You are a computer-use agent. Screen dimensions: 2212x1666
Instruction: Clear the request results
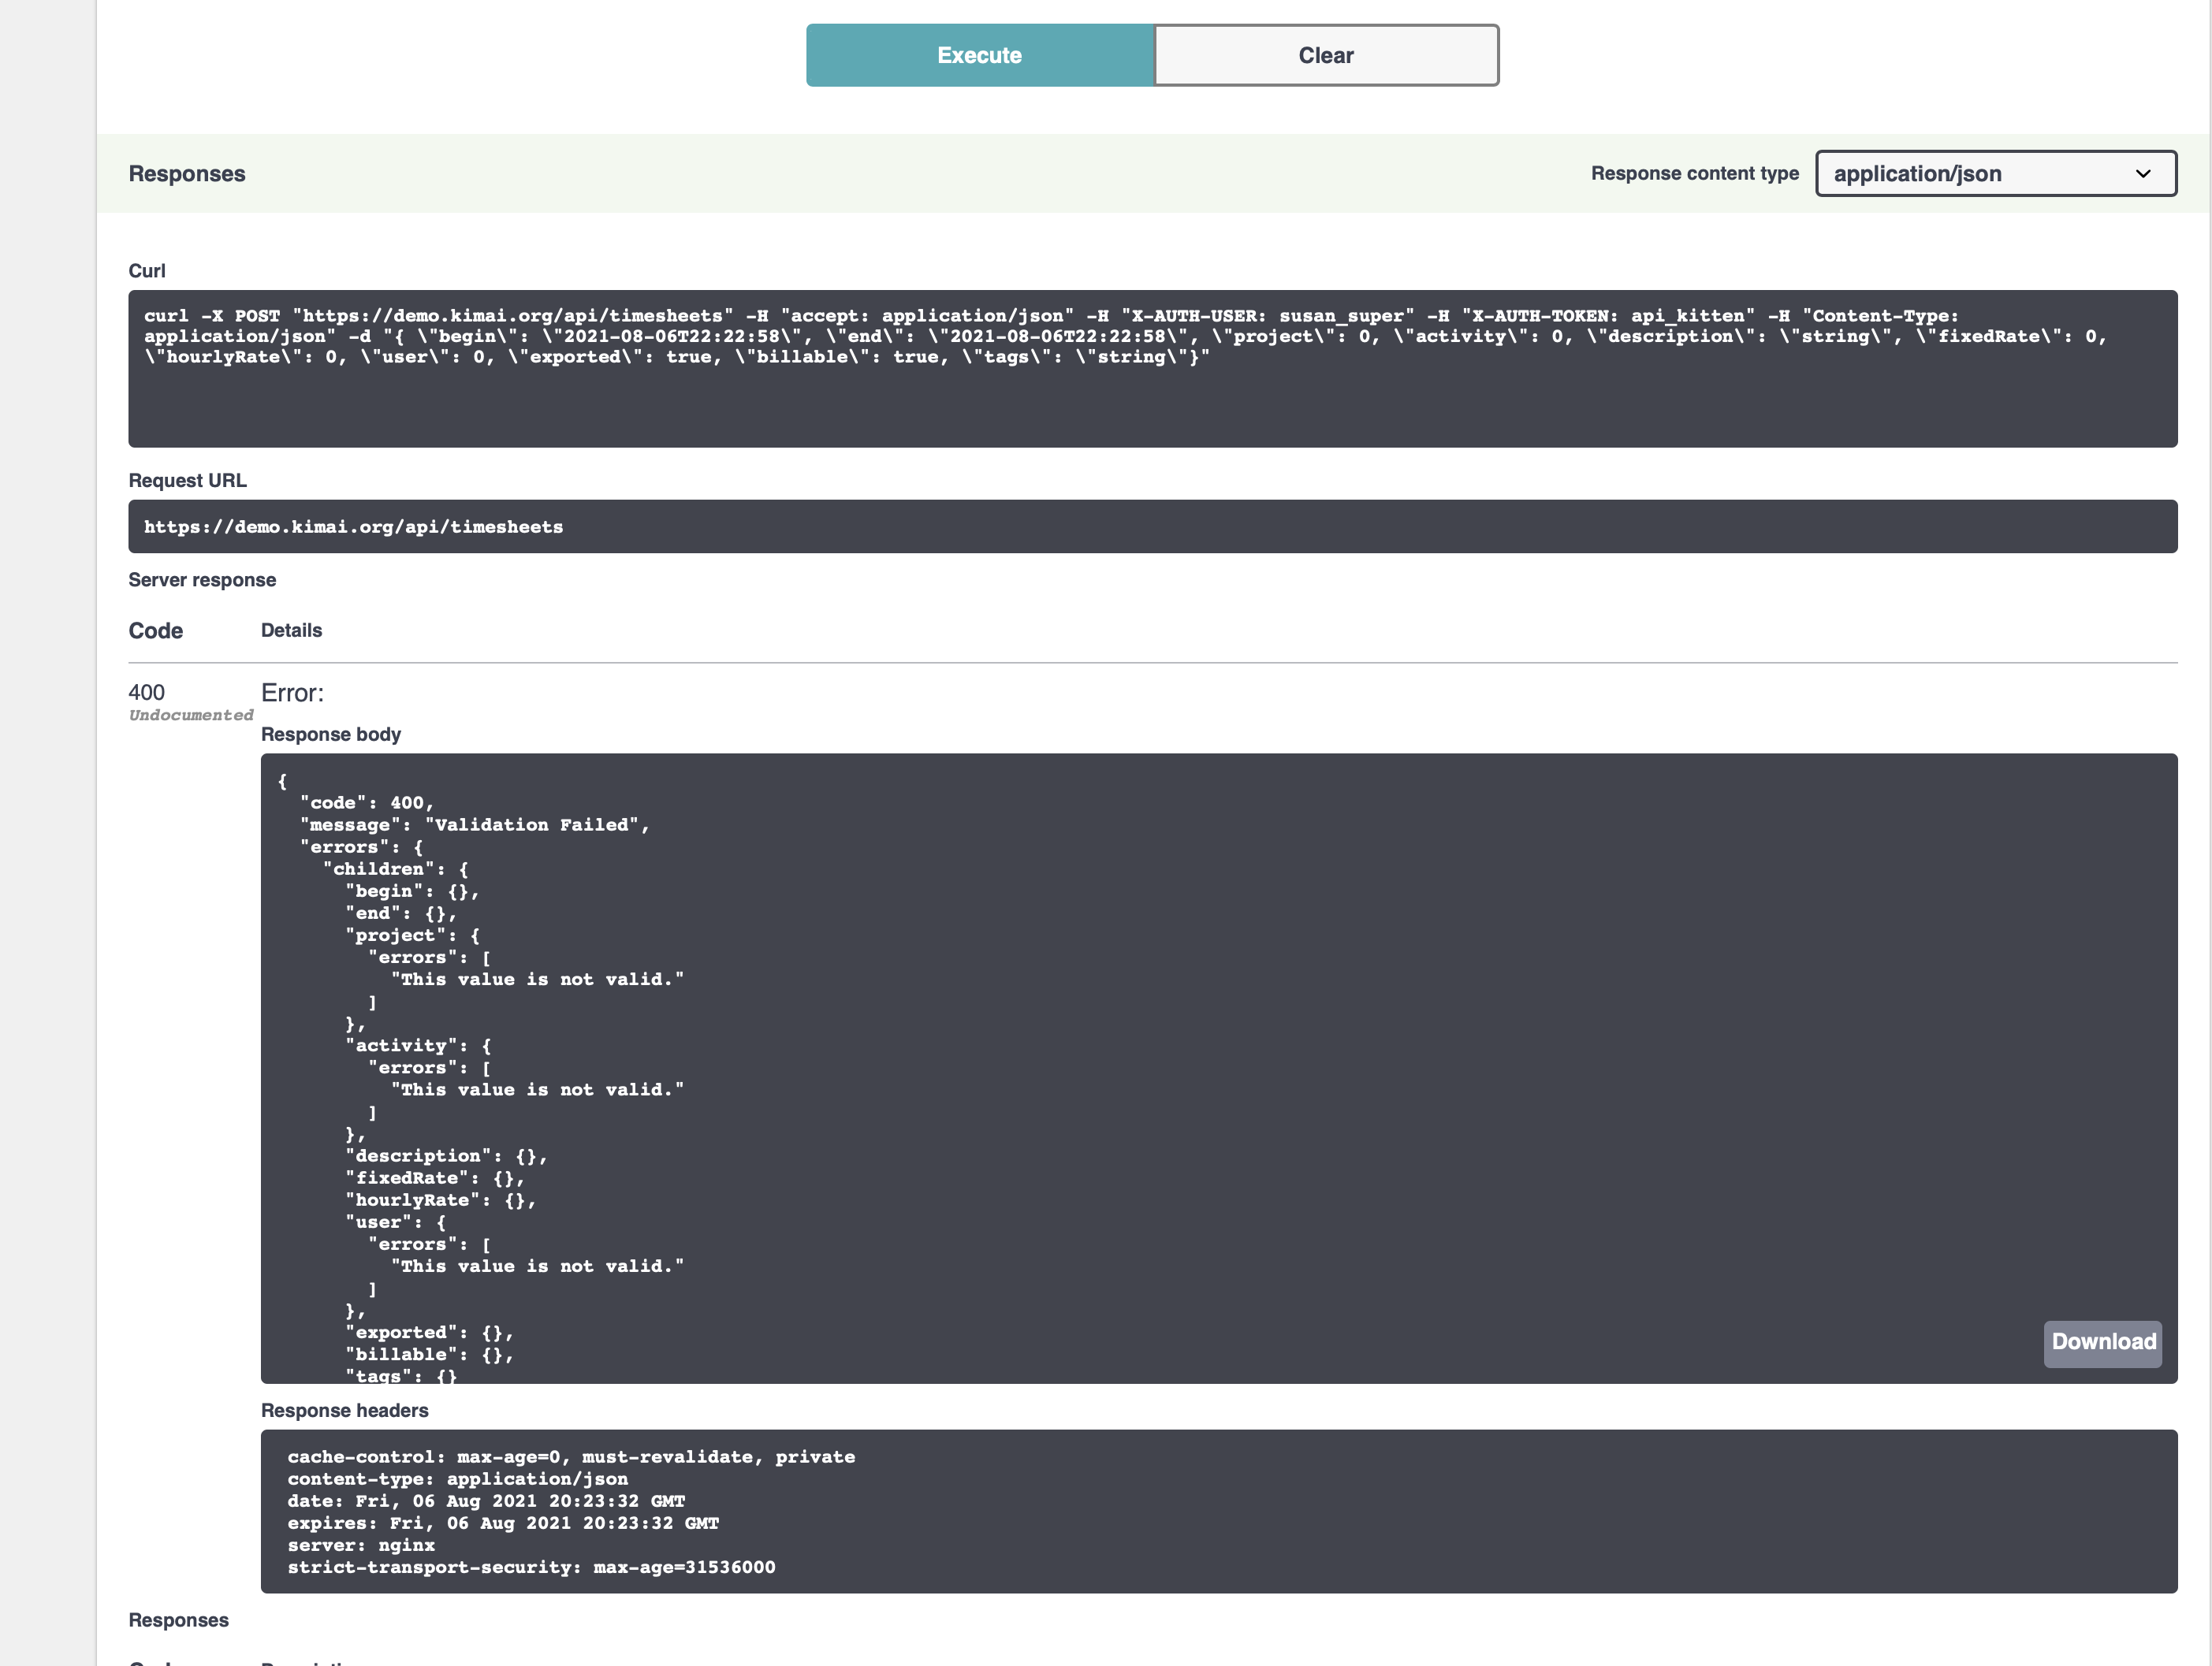point(1325,55)
